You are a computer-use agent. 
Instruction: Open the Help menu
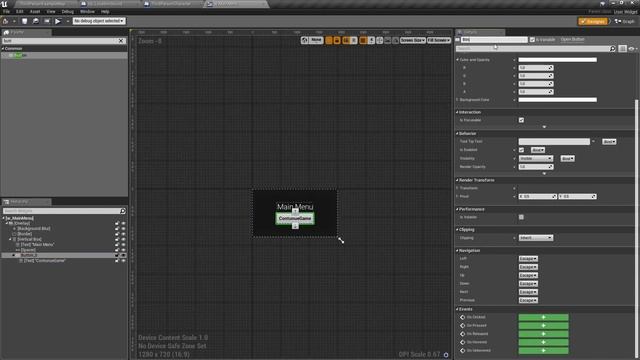tap(105, 11)
